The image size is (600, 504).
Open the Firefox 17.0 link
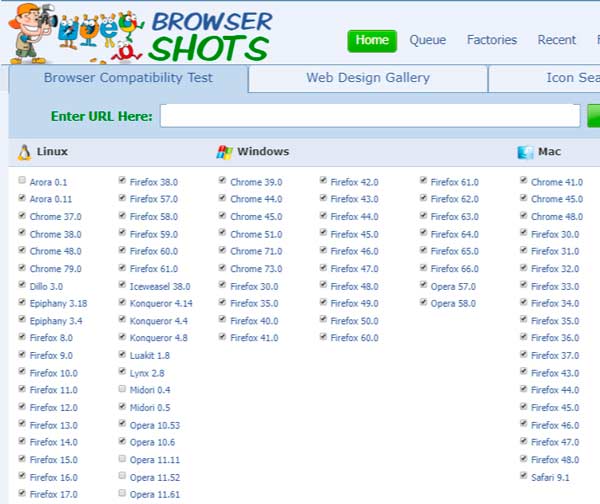[x=54, y=494]
